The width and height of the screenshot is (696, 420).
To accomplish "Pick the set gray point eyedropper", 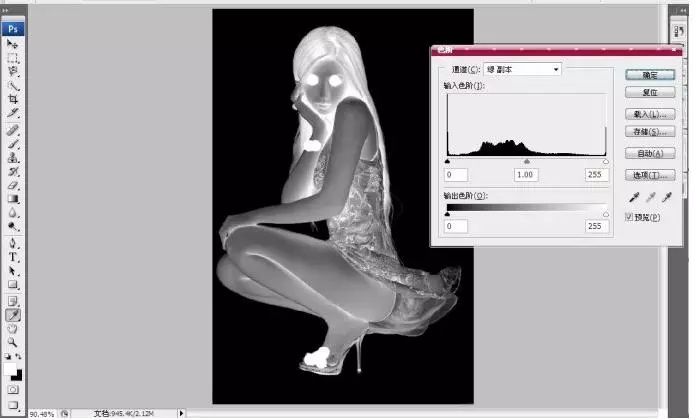I will click(650, 197).
